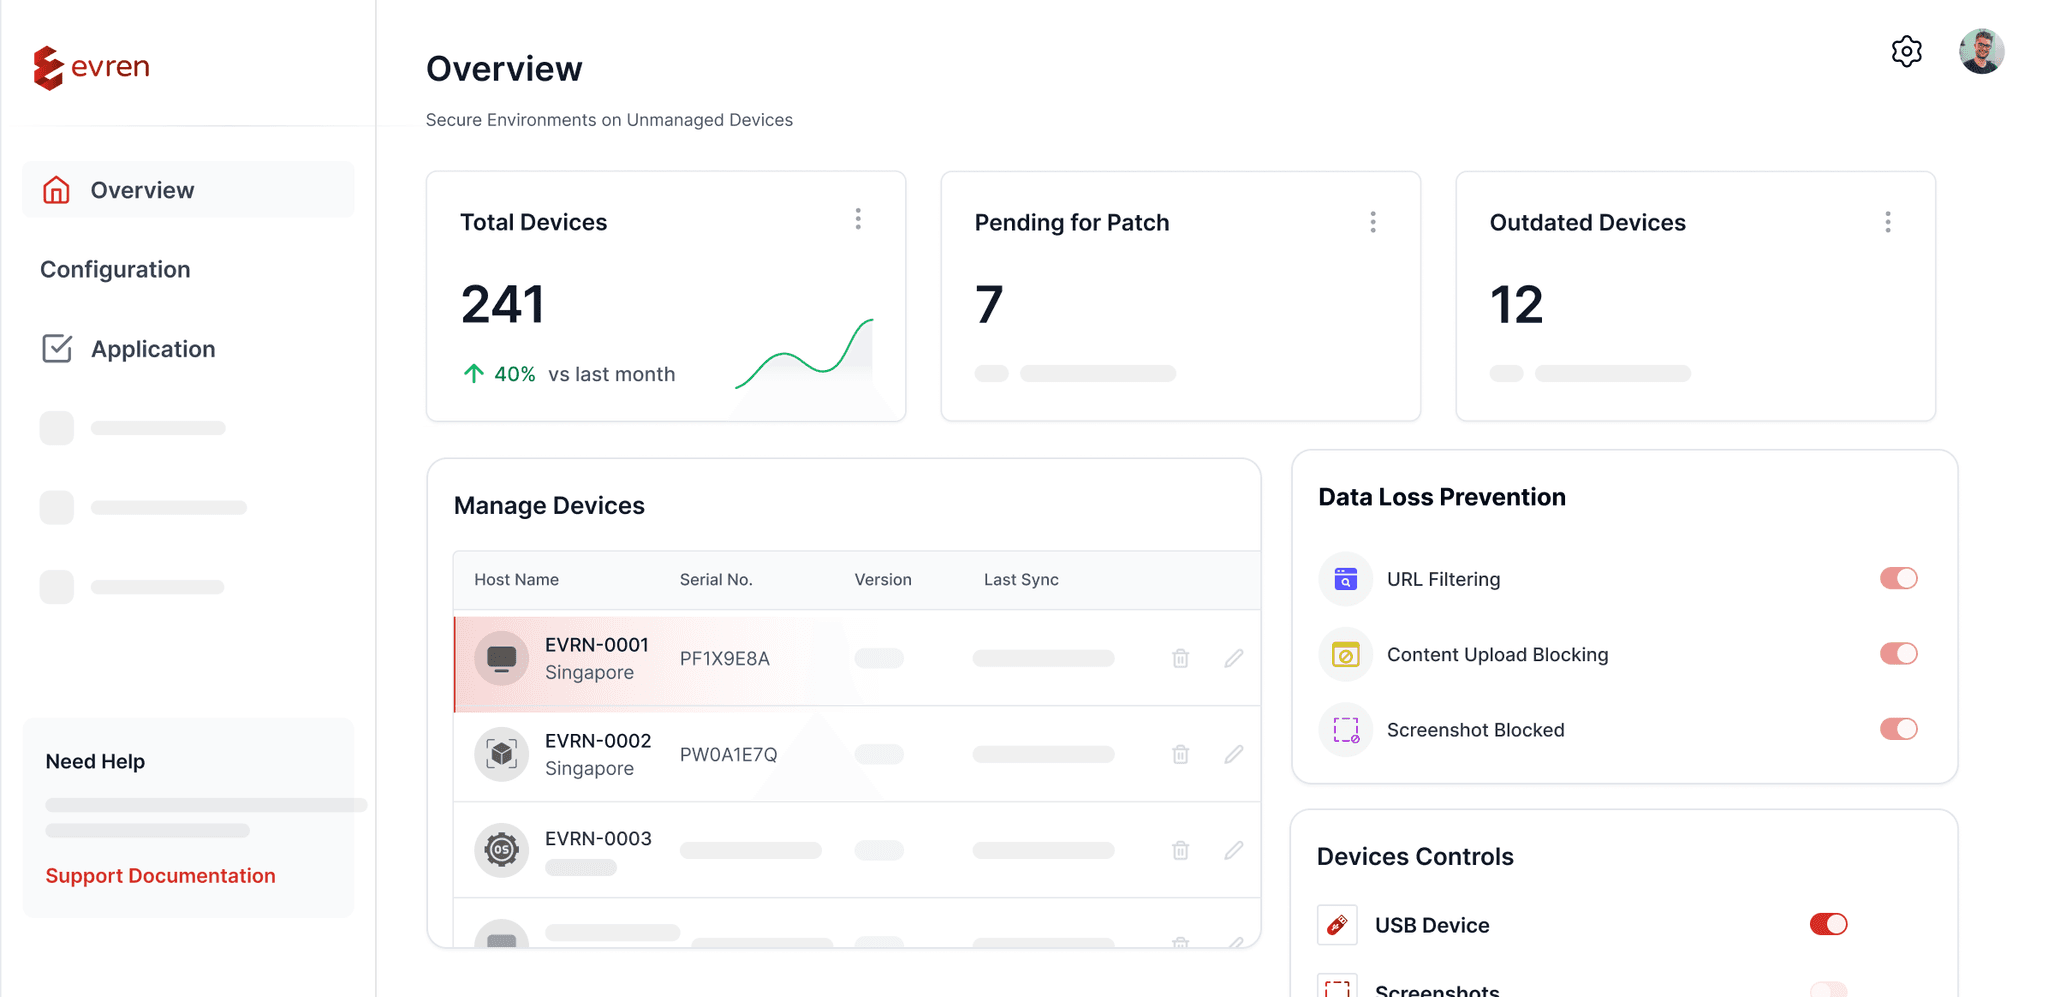Screen dimensions: 2048x997
Task: Select the Content Upload Blocking icon
Action: [x=1345, y=654]
